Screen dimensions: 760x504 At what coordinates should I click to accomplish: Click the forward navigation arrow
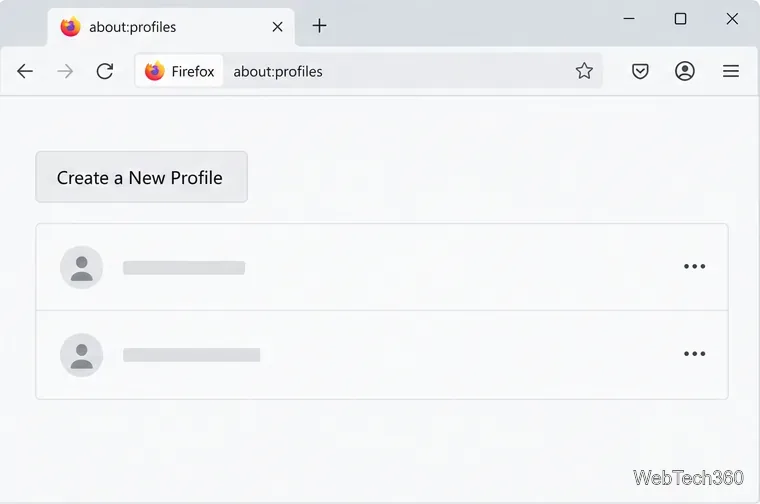(x=65, y=72)
